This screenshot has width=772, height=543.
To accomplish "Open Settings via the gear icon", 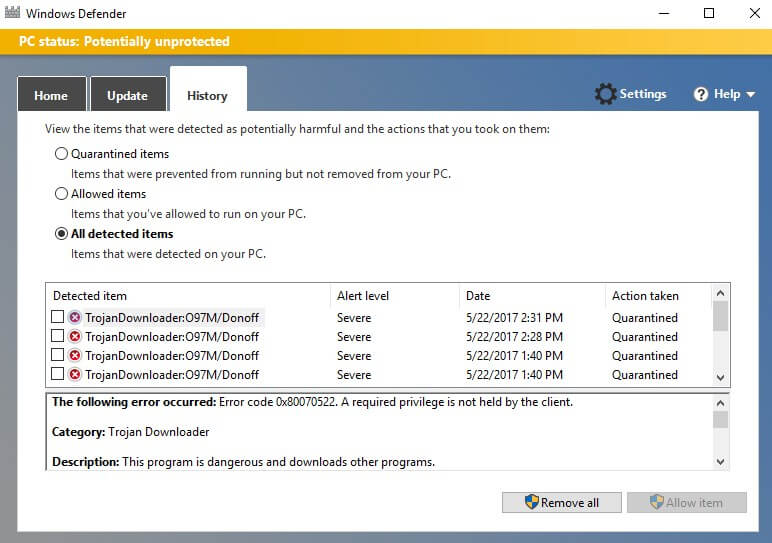I will (x=605, y=94).
